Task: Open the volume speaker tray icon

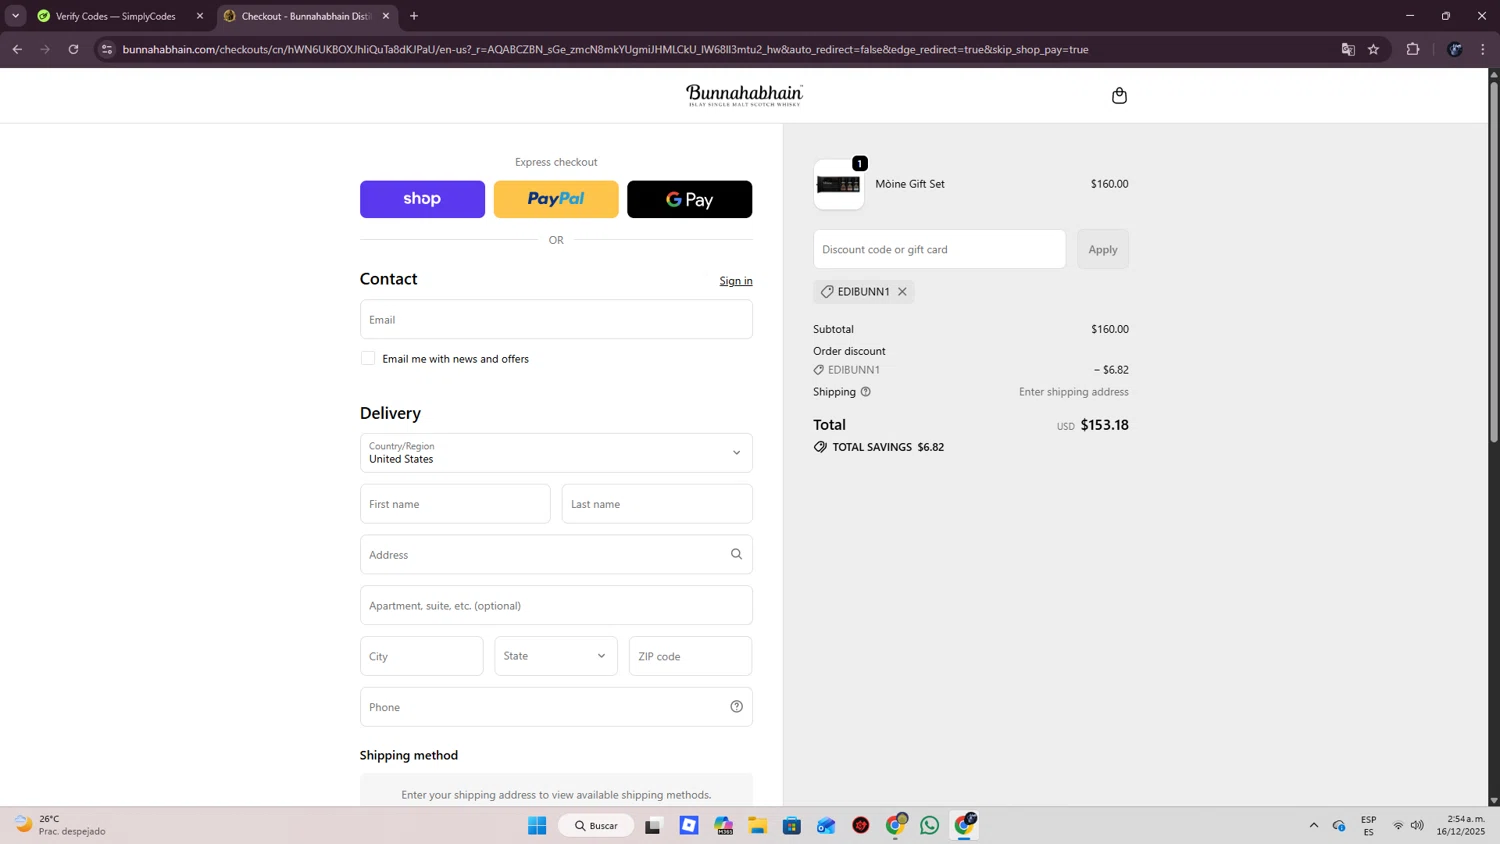Action: click(1417, 826)
